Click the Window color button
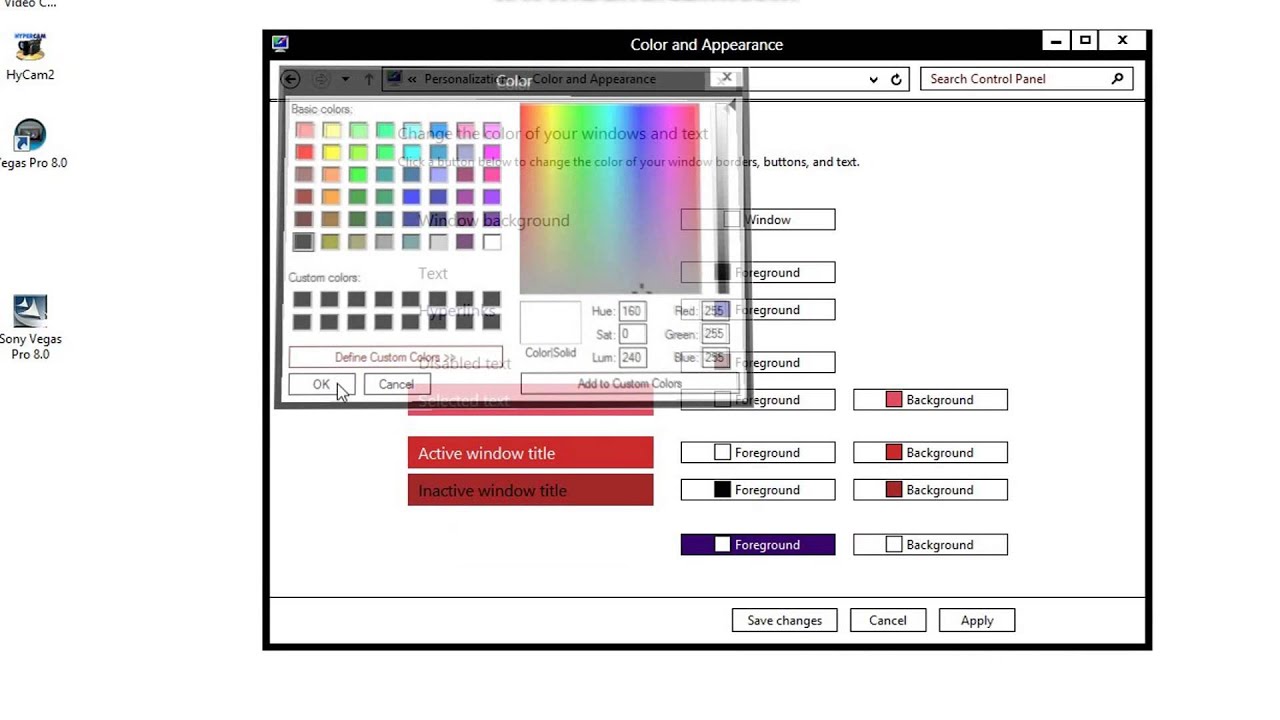The height and width of the screenshot is (720, 1280). coord(758,220)
